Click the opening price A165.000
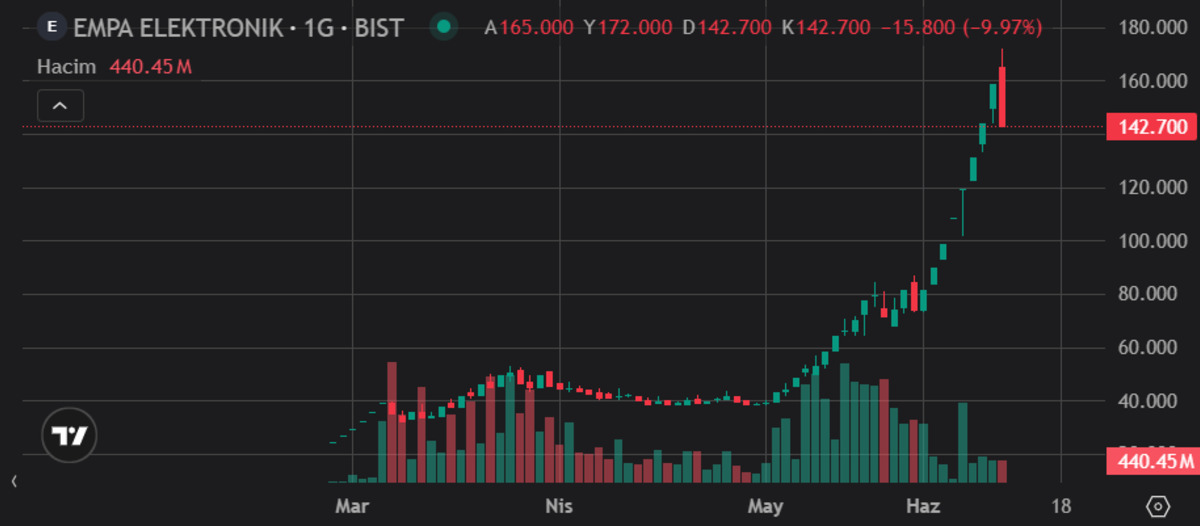This screenshot has height=526, width=1200. pos(529,27)
